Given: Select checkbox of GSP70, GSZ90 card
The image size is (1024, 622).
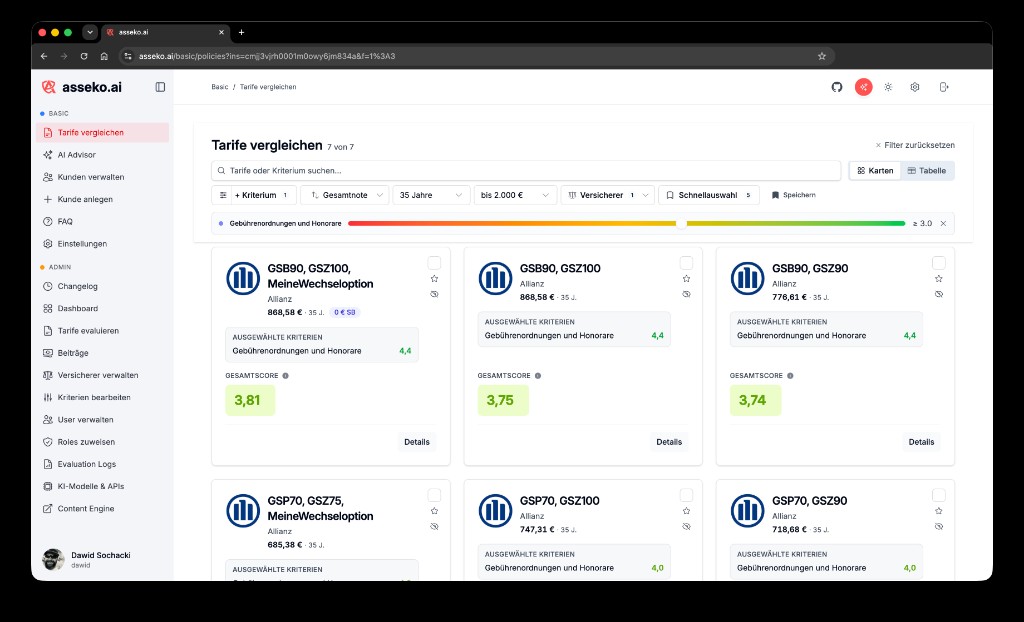Looking at the screenshot, I should point(938,495).
